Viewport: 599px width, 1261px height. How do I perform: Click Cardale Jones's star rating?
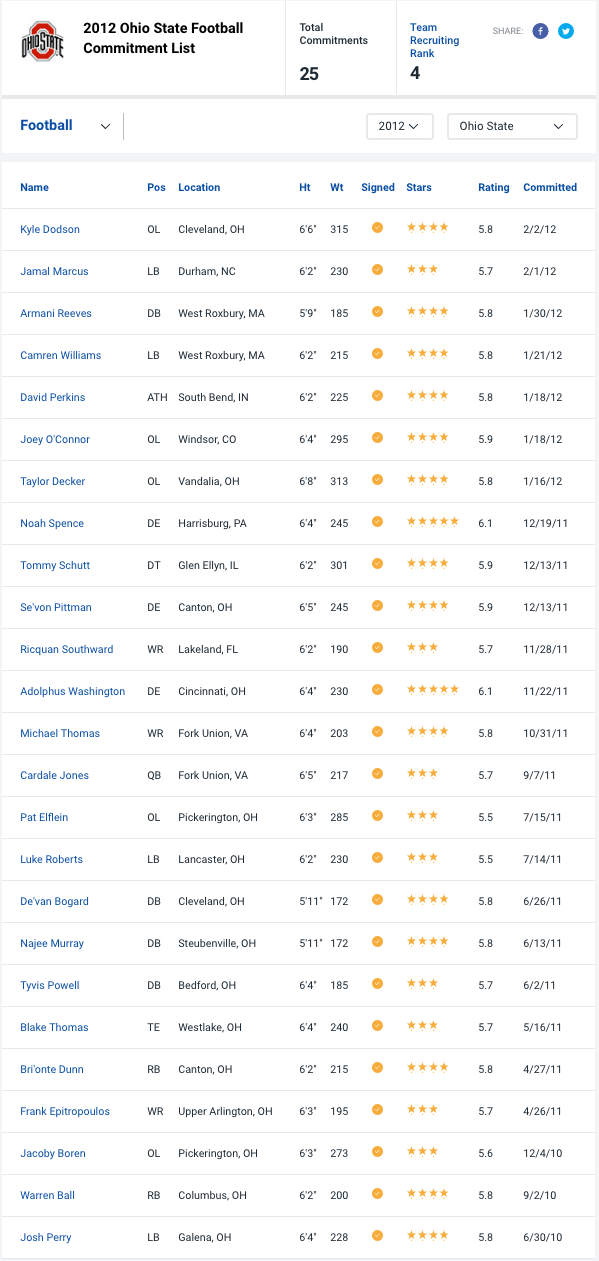pyautogui.click(x=422, y=773)
